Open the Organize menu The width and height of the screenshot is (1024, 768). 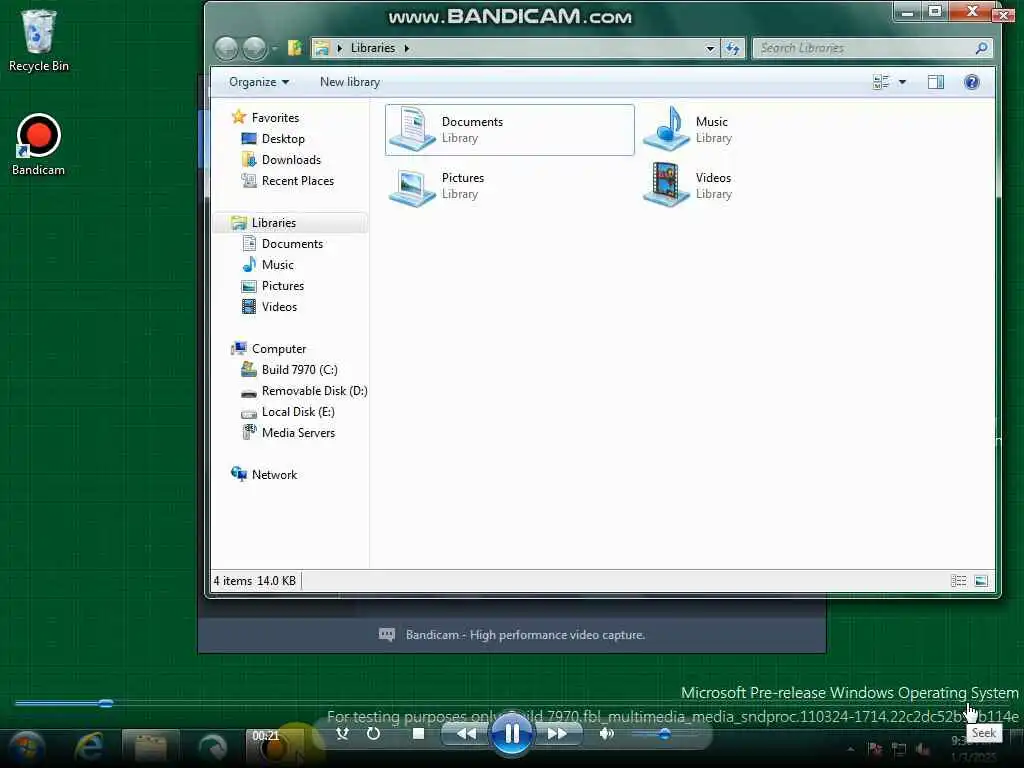[x=259, y=82]
